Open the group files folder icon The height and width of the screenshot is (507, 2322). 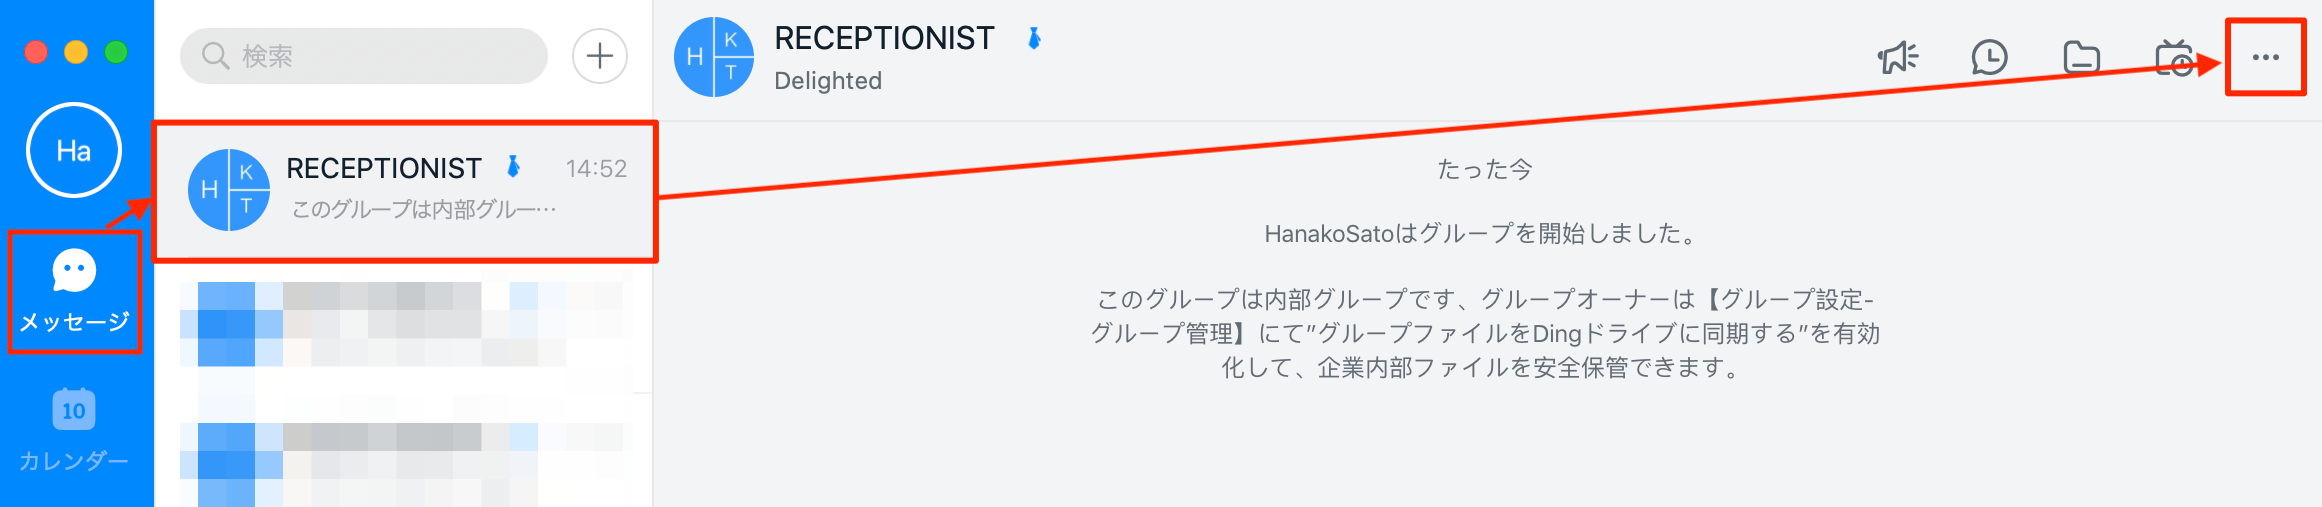(2081, 58)
